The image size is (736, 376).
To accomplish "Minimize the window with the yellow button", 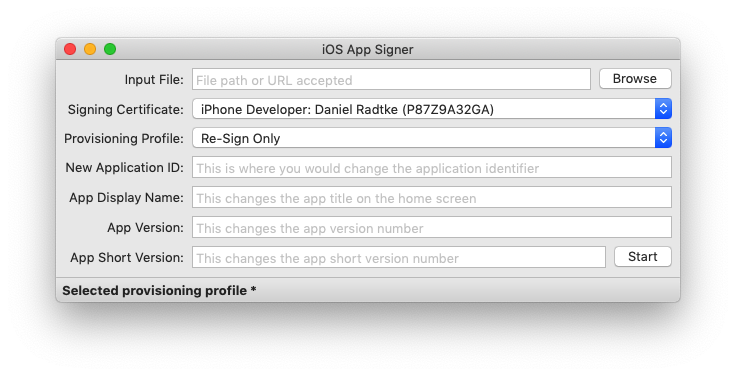I will [90, 49].
